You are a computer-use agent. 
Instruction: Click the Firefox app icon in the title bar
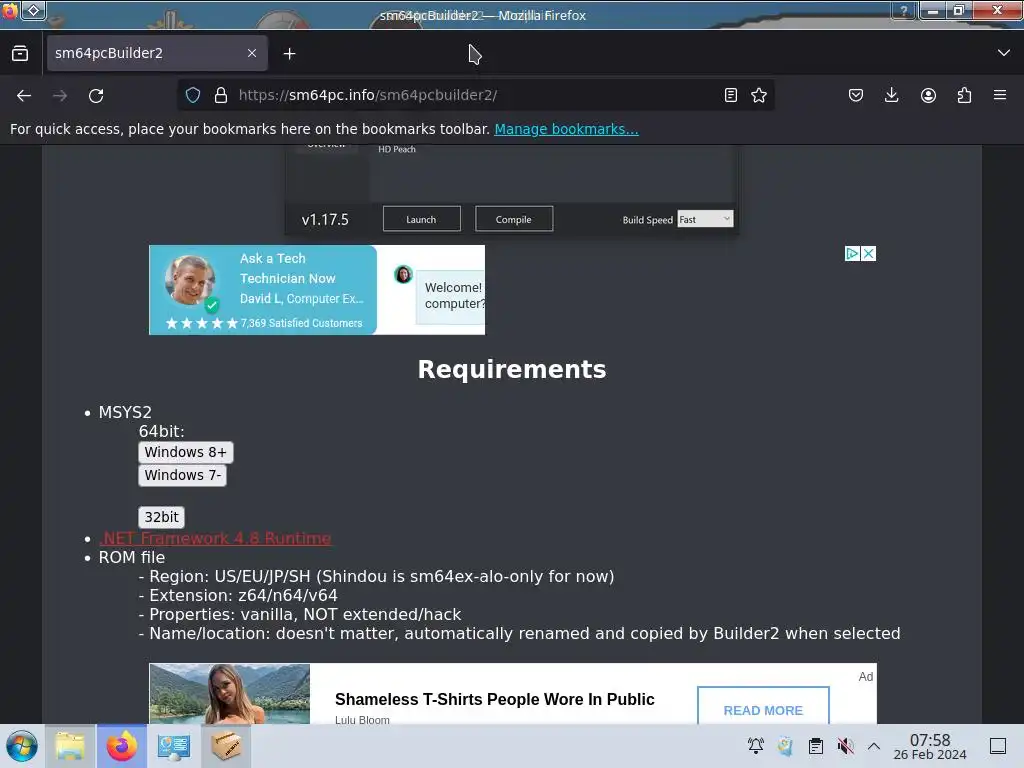coord(10,10)
